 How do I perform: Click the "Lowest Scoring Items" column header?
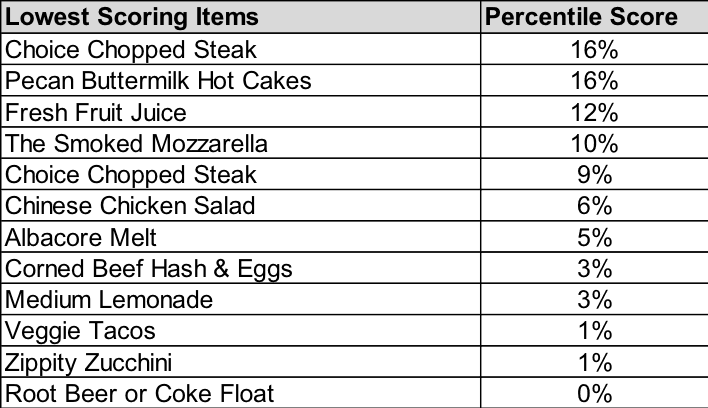pyautogui.click(x=240, y=17)
